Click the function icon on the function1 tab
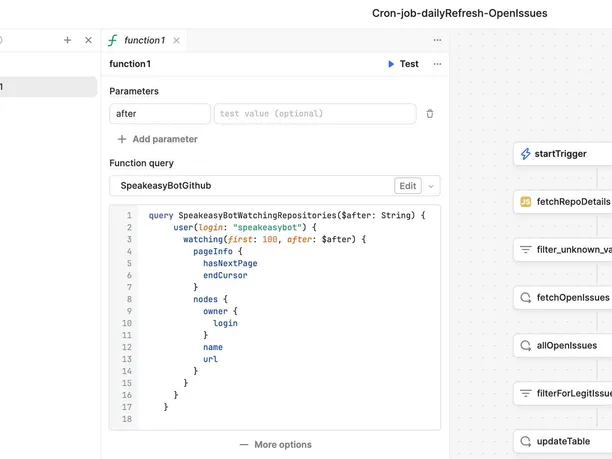 (113, 40)
